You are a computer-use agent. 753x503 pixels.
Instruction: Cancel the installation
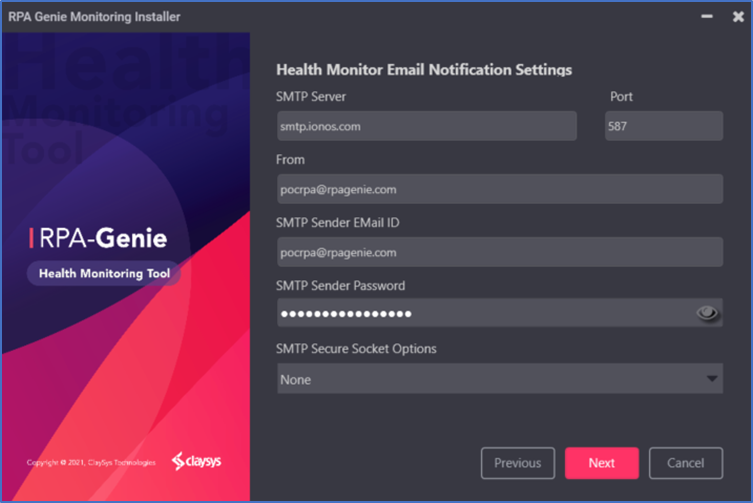(x=685, y=463)
